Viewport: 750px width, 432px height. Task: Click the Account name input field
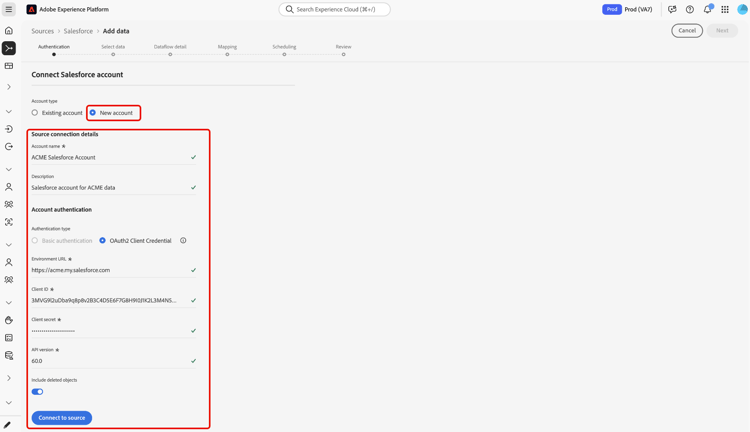[114, 157]
